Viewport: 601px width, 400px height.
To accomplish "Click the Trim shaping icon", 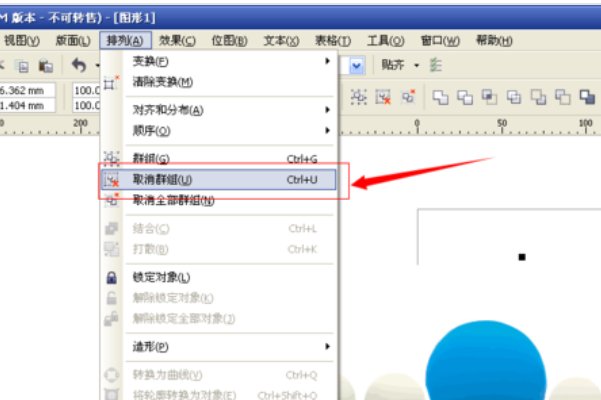I will [465, 97].
